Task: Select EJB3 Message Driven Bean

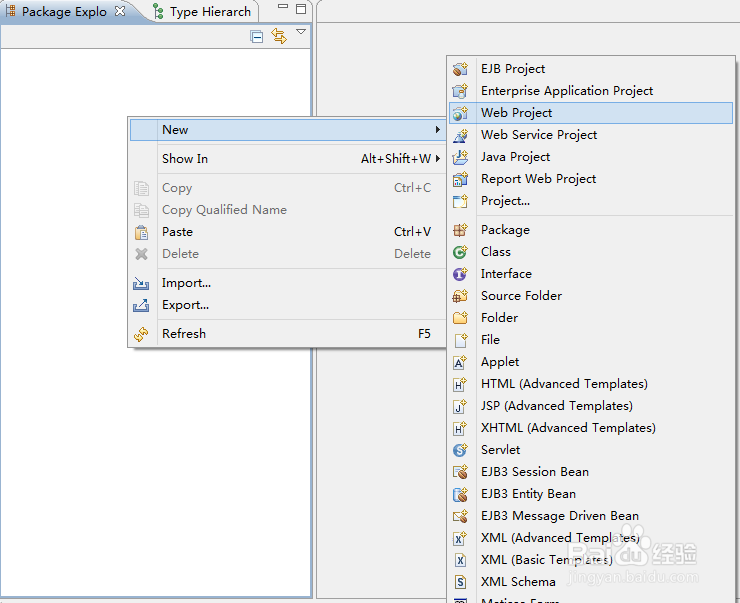Action: tap(591, 516)
